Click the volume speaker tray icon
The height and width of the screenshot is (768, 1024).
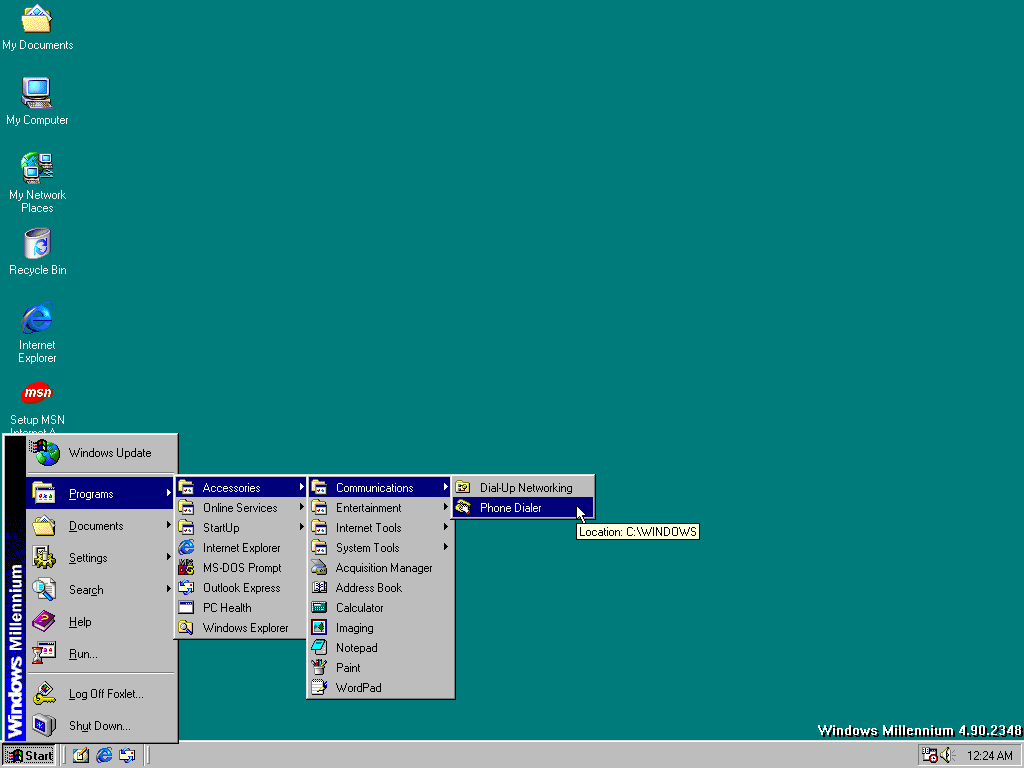tap(947, 755)
